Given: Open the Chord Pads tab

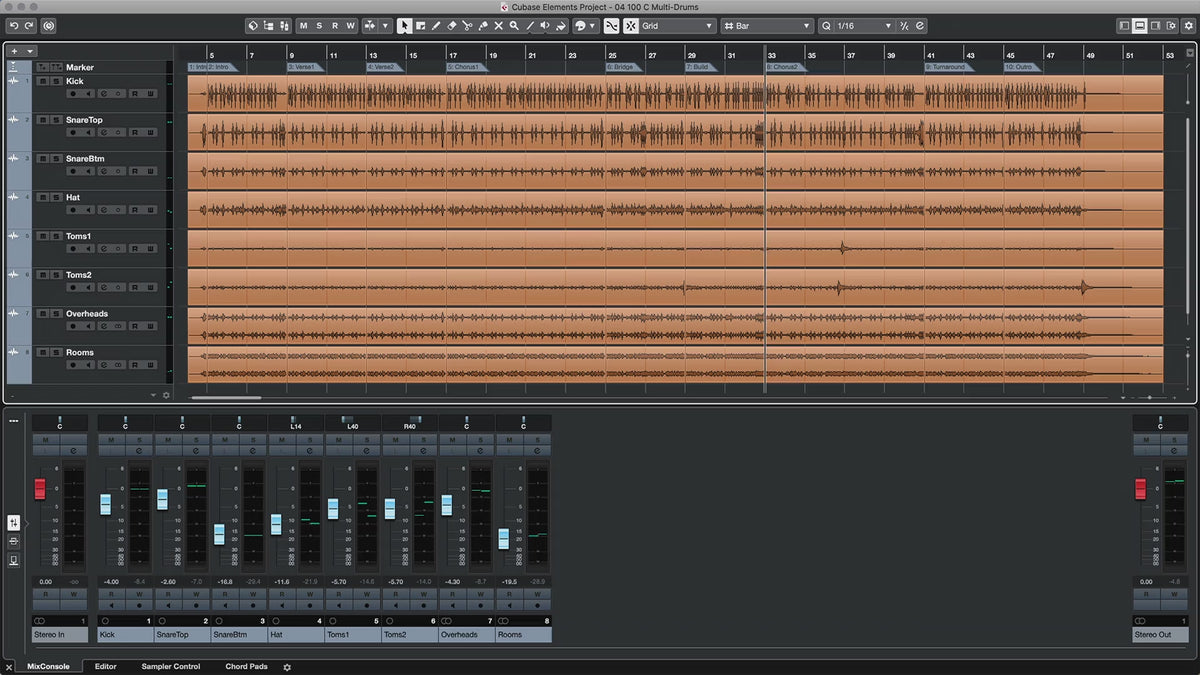Looking at the screenshot, I should pyautogui.click(x=246, y=666).
